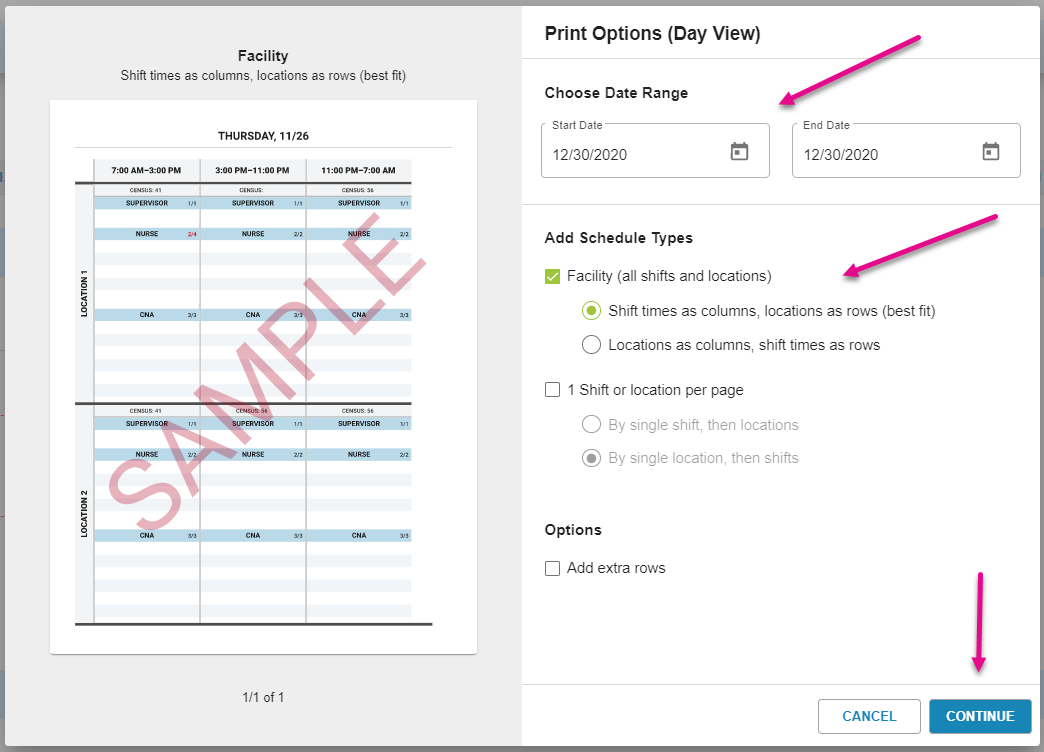The height and width of the screenshot is (752, 1044).
Task: Click the Choose Date Range heading
Action: tap(616, 93)
